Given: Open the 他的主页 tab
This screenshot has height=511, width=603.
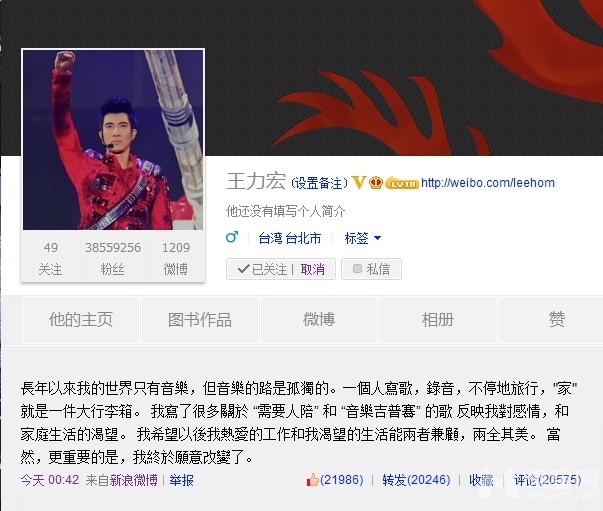Looking at the screenshot, I should click(81, 320).
